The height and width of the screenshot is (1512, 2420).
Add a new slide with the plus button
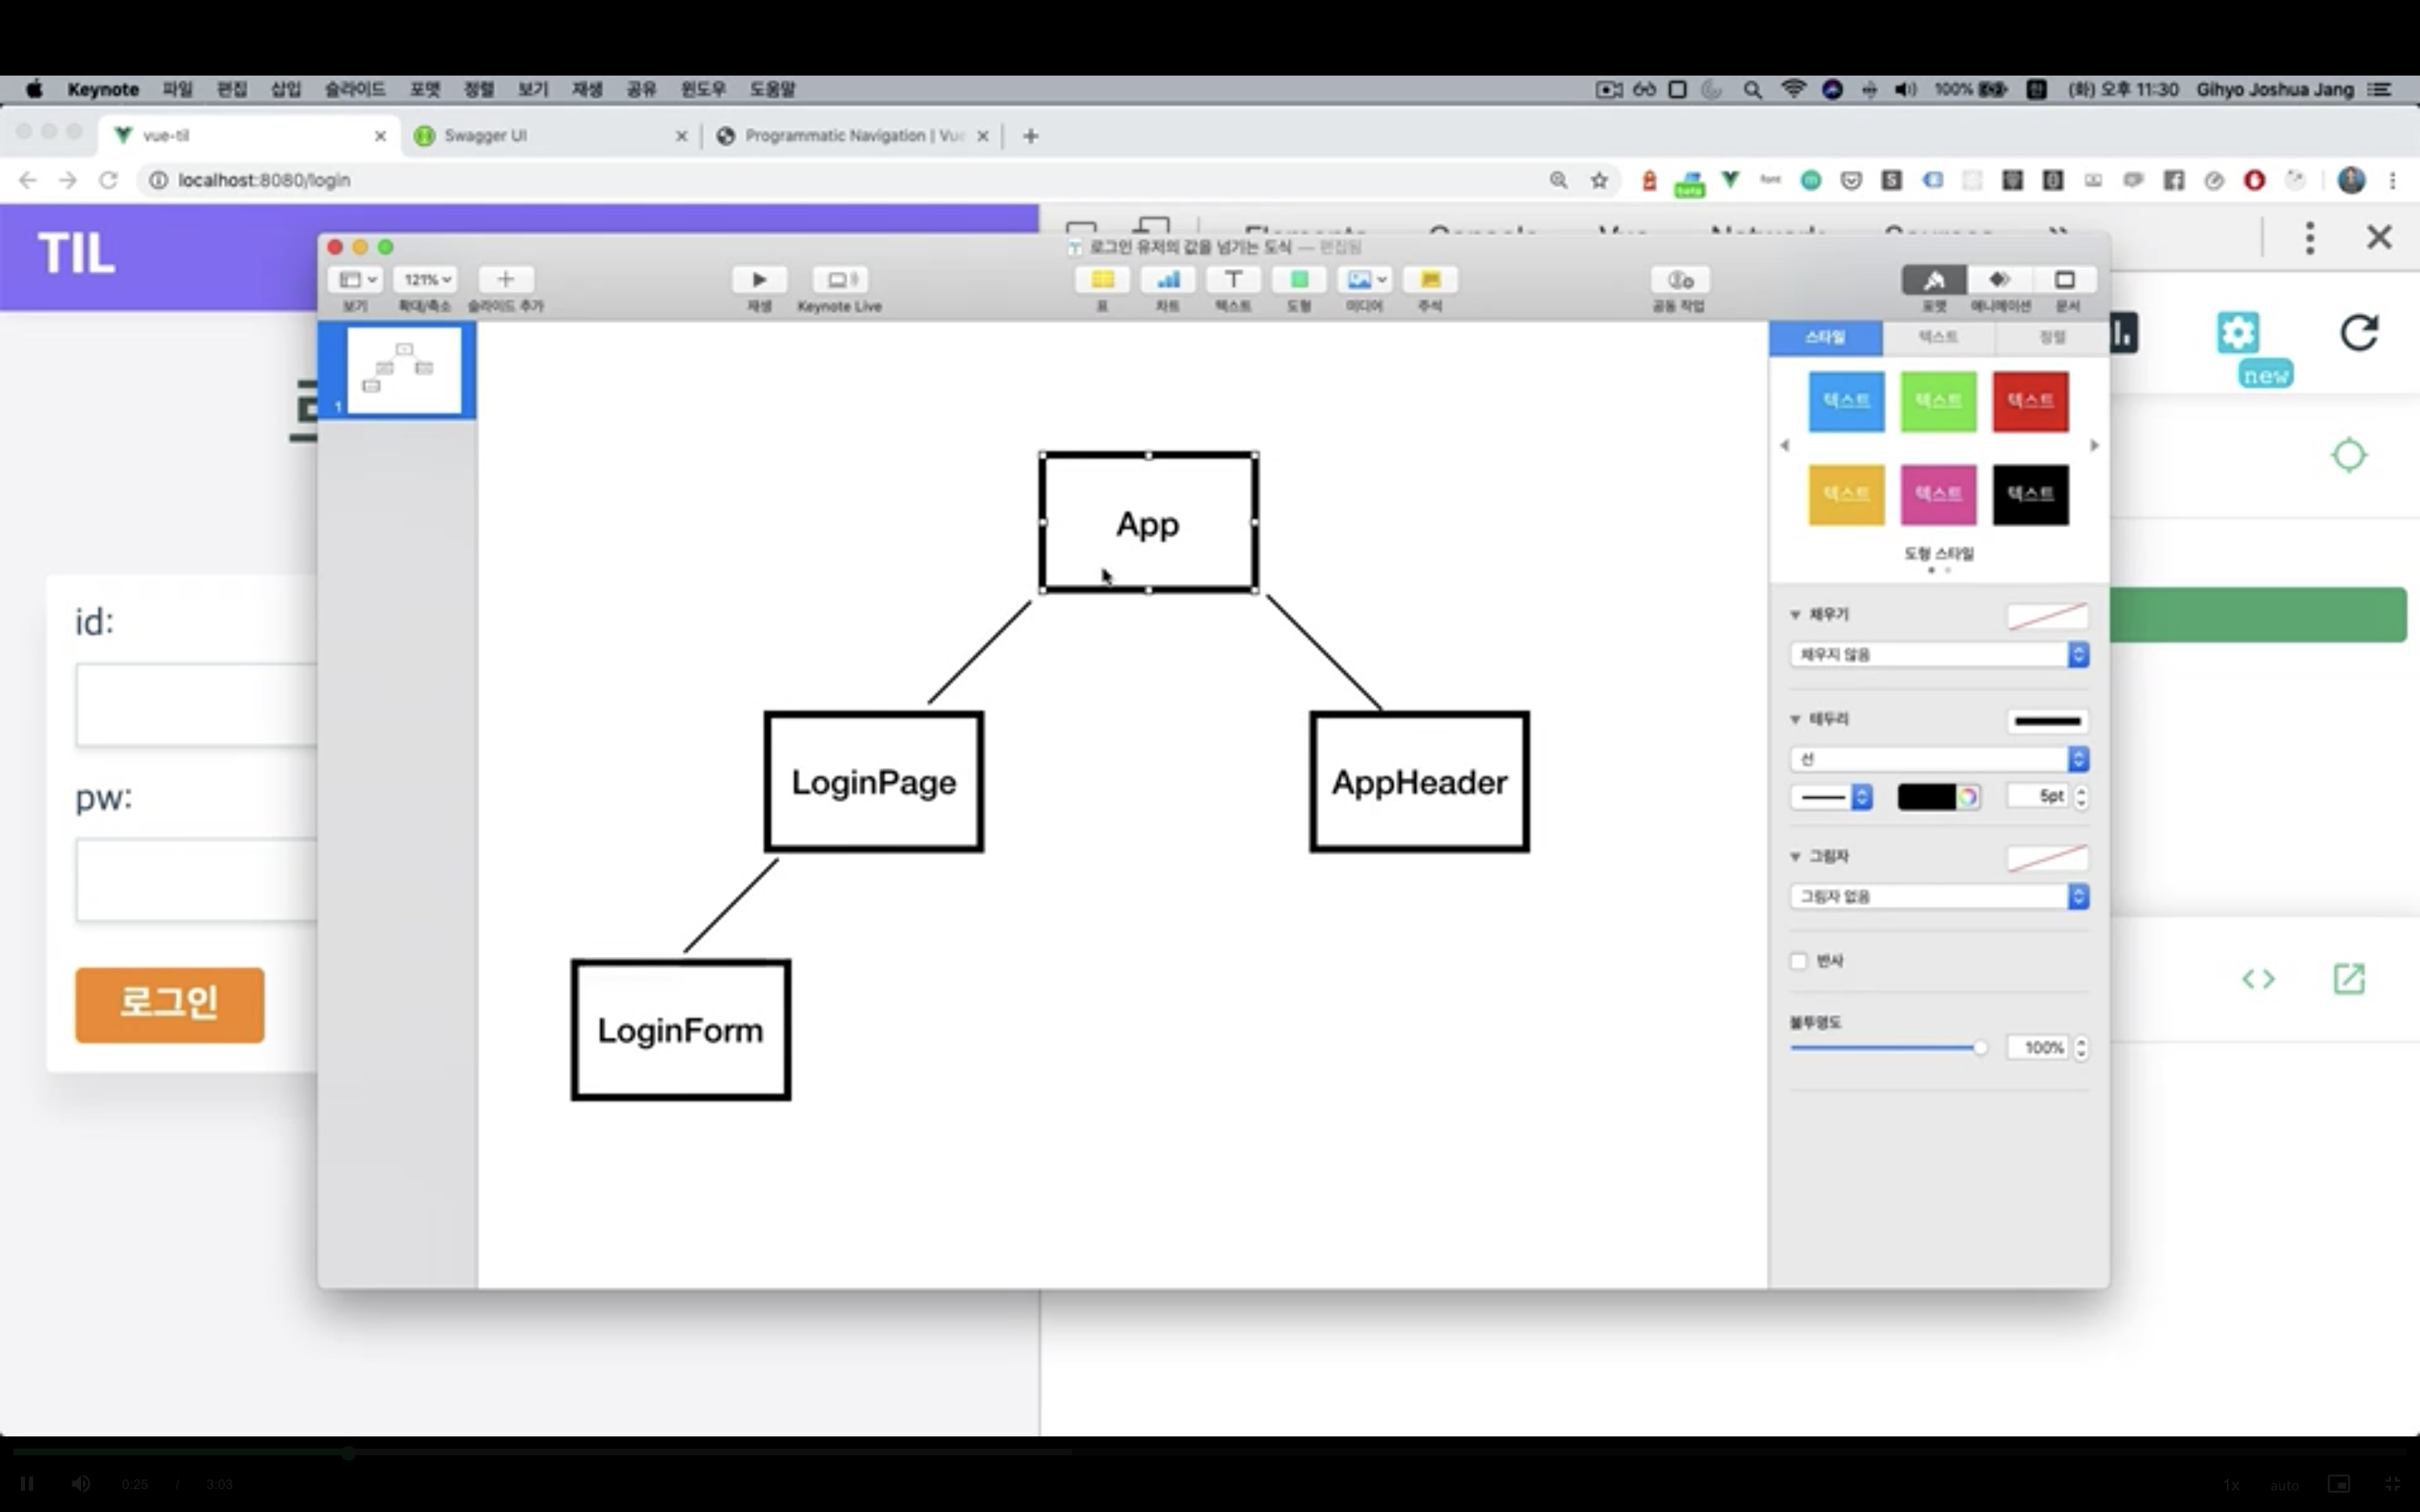click(506, 280)
